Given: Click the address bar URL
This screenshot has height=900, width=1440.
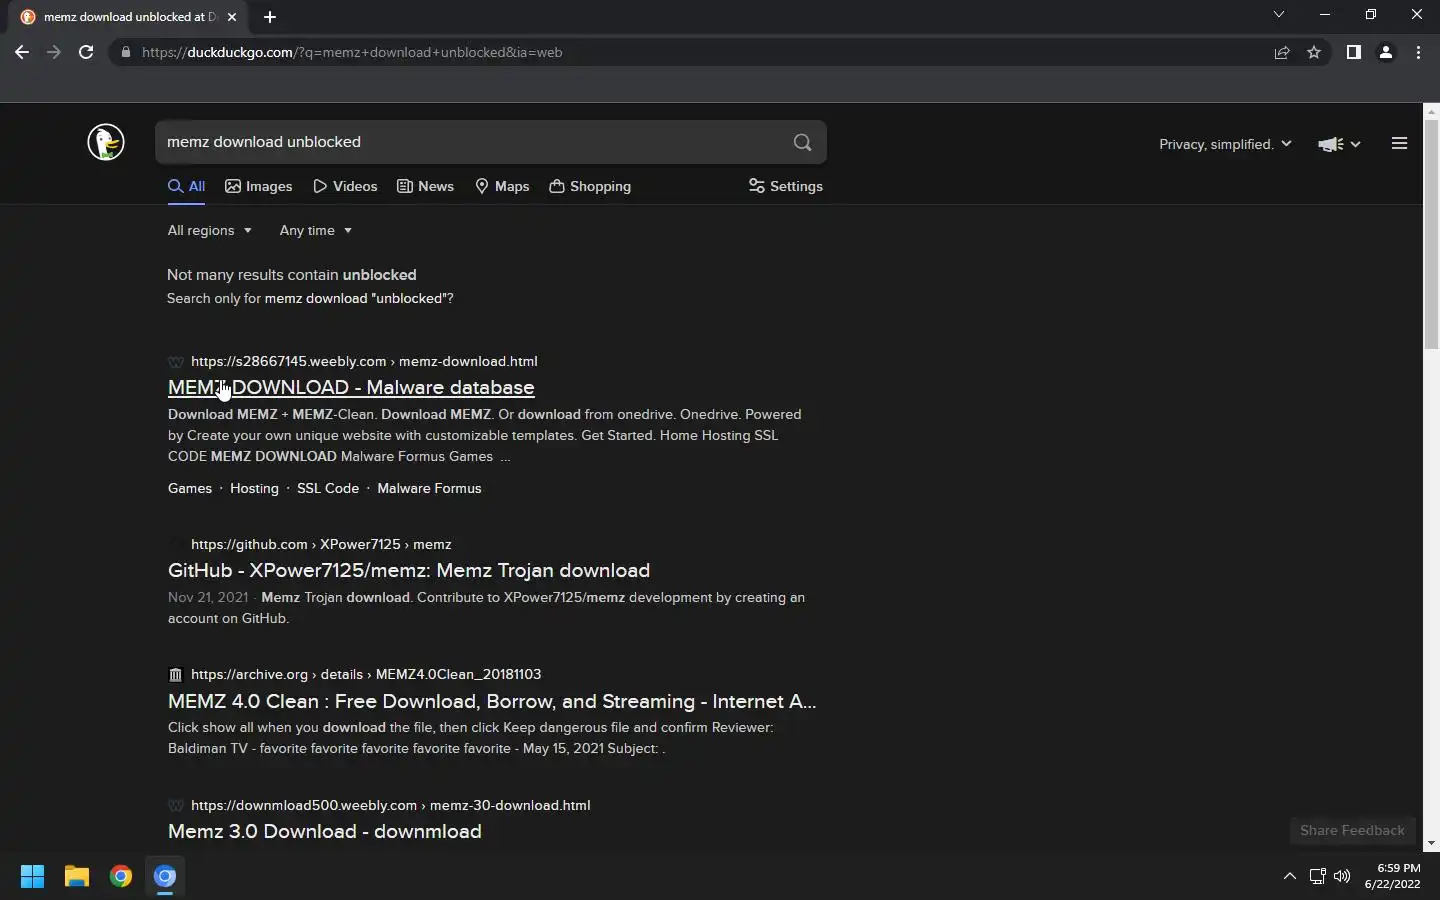Looking at the screenshot, I should click(352, 52).
